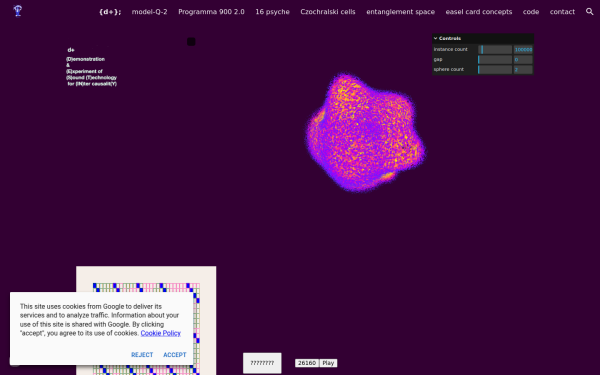Image resolution: width=600 pixels, height=375 pixels.
Task: Click the 'for (IN)ter causalit(Y)' text
Action: [x=92, y=84]
